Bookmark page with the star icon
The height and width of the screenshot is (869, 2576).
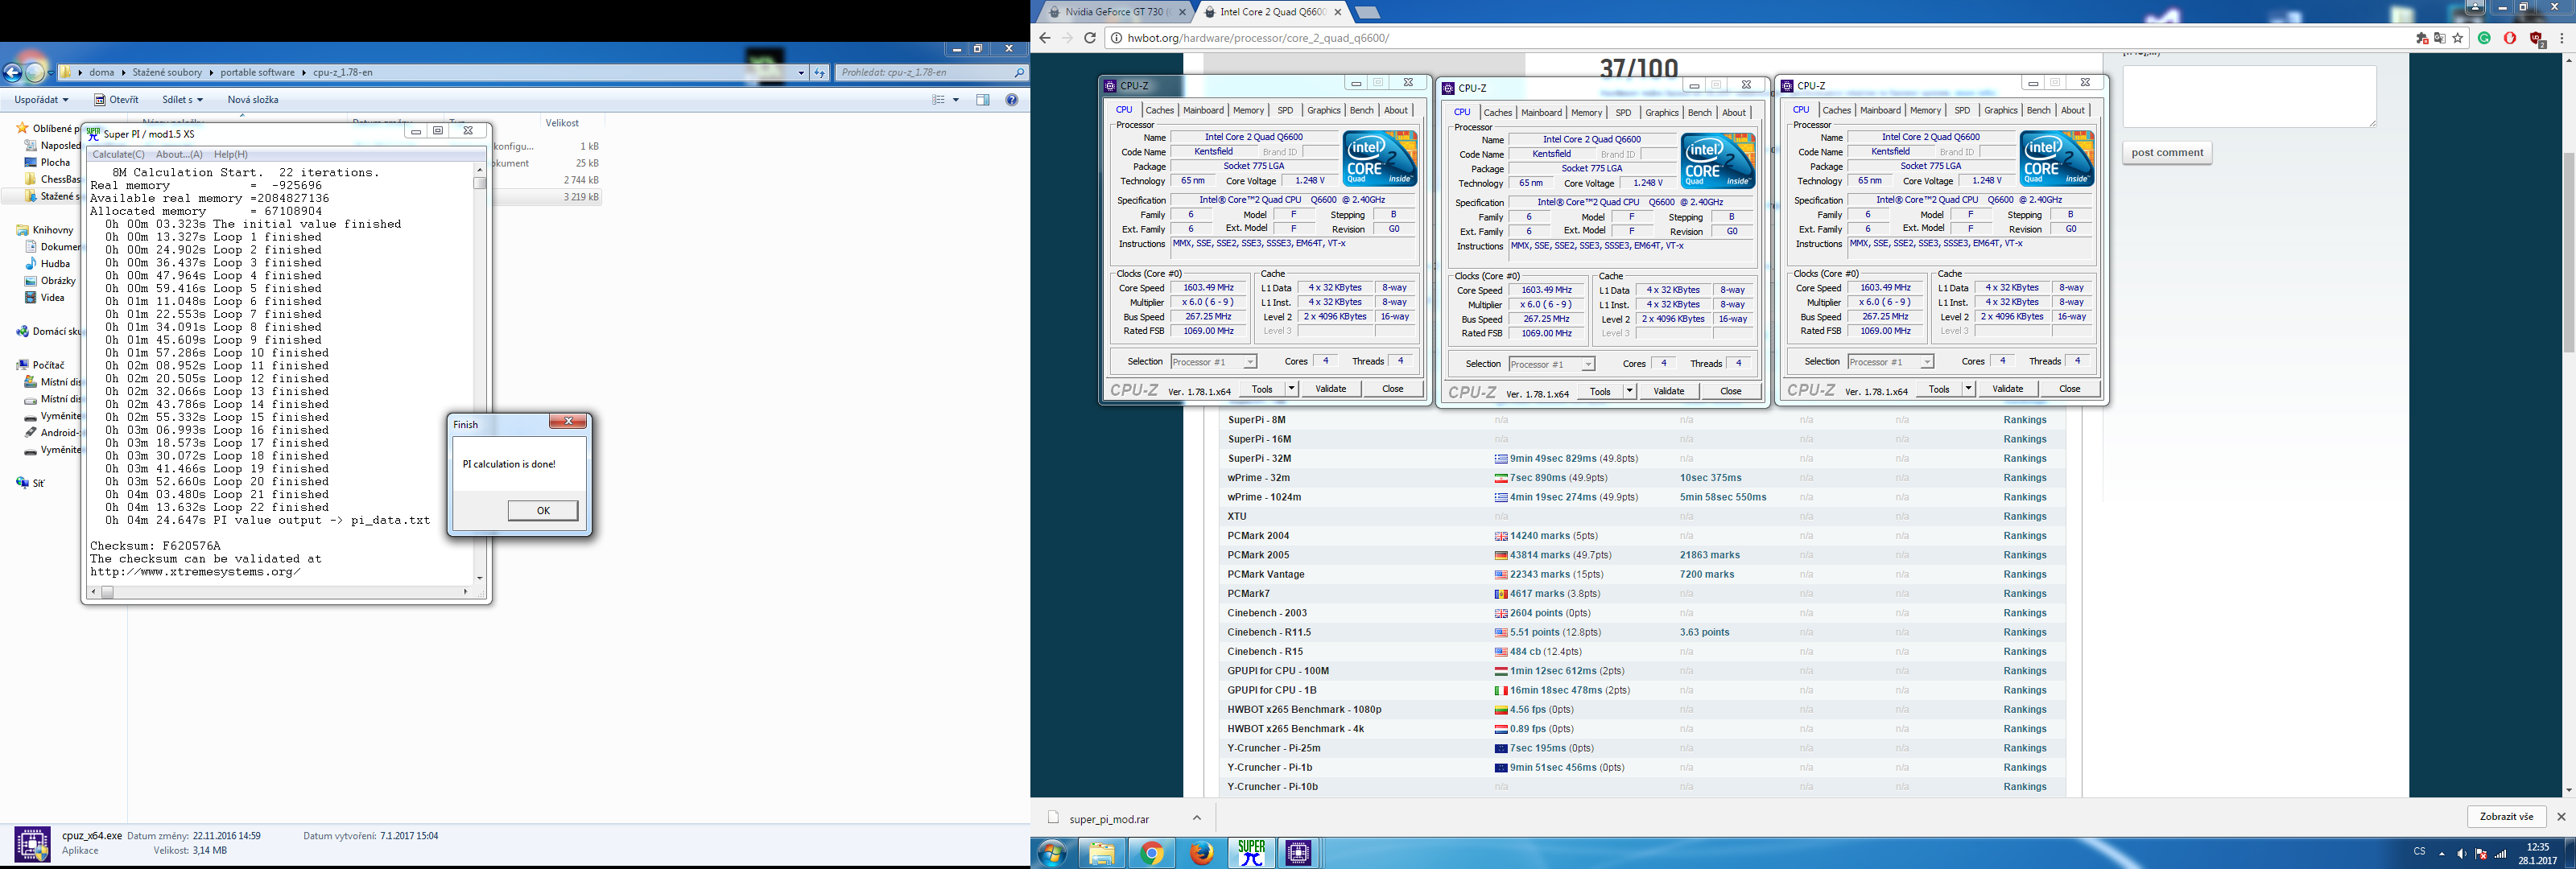click(2458, 38)
